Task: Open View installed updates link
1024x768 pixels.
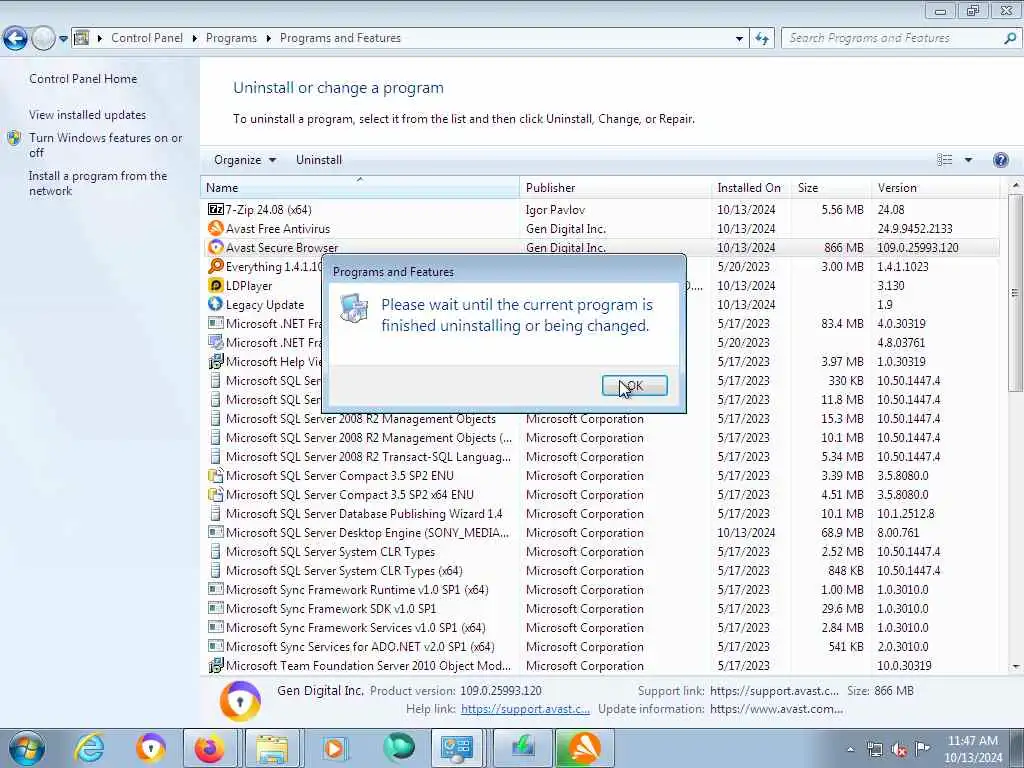Action: (x=88, y=115)
